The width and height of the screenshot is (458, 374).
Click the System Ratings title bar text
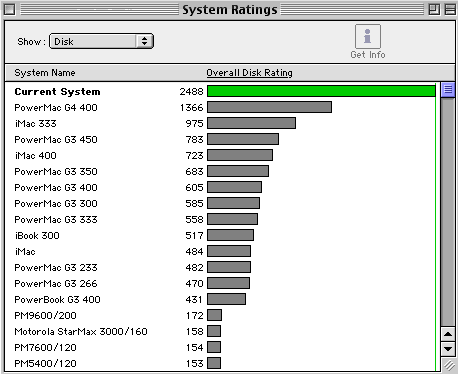[230, 9]
